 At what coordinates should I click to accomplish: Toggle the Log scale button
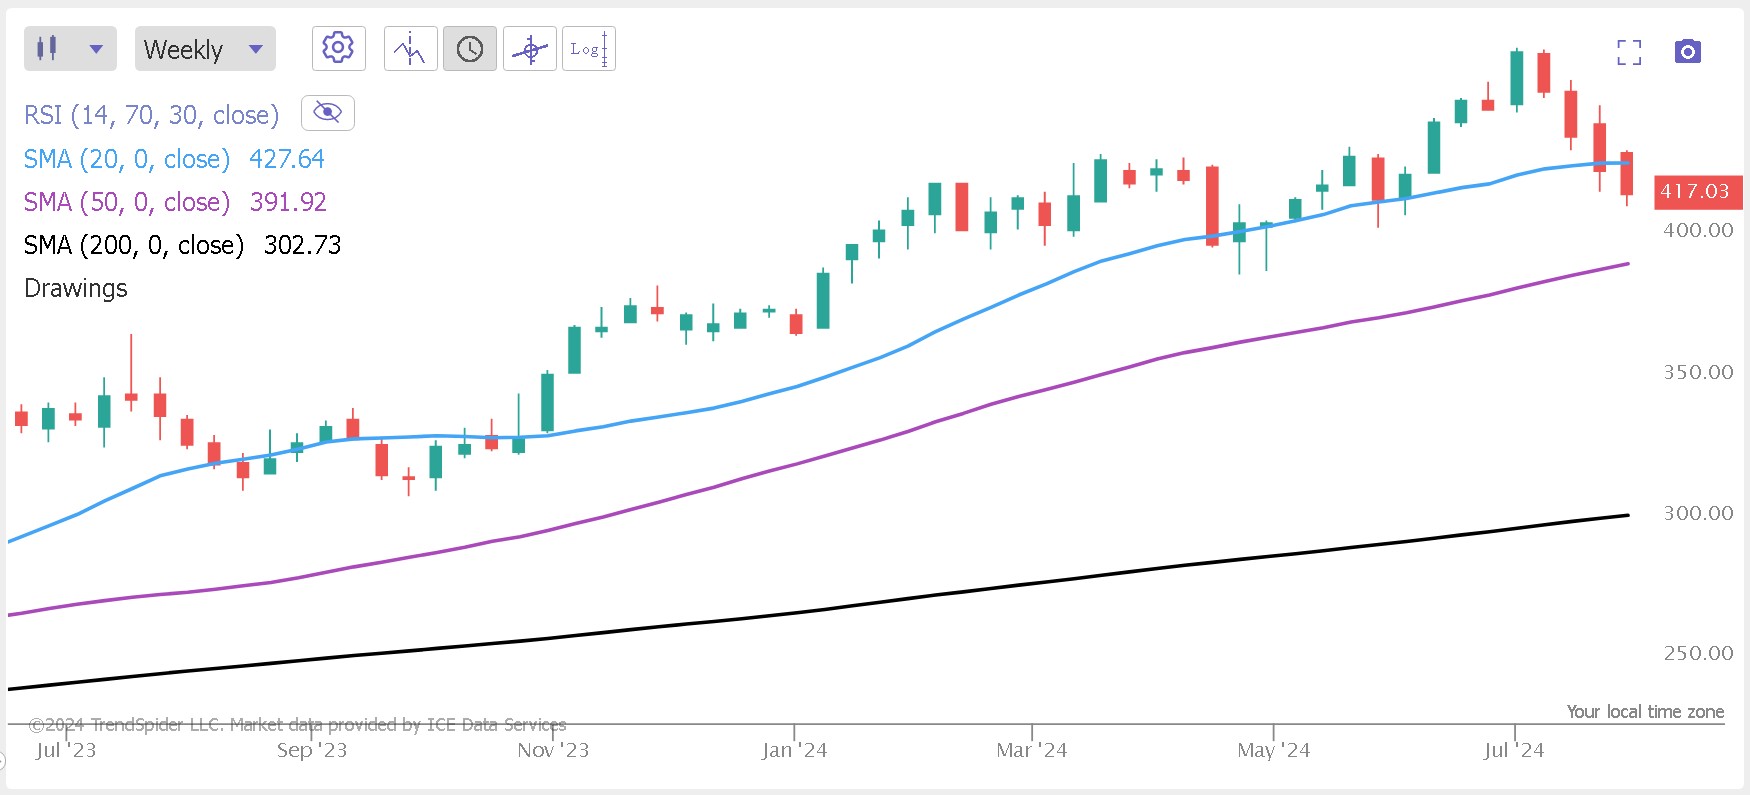tap(589, 49)
